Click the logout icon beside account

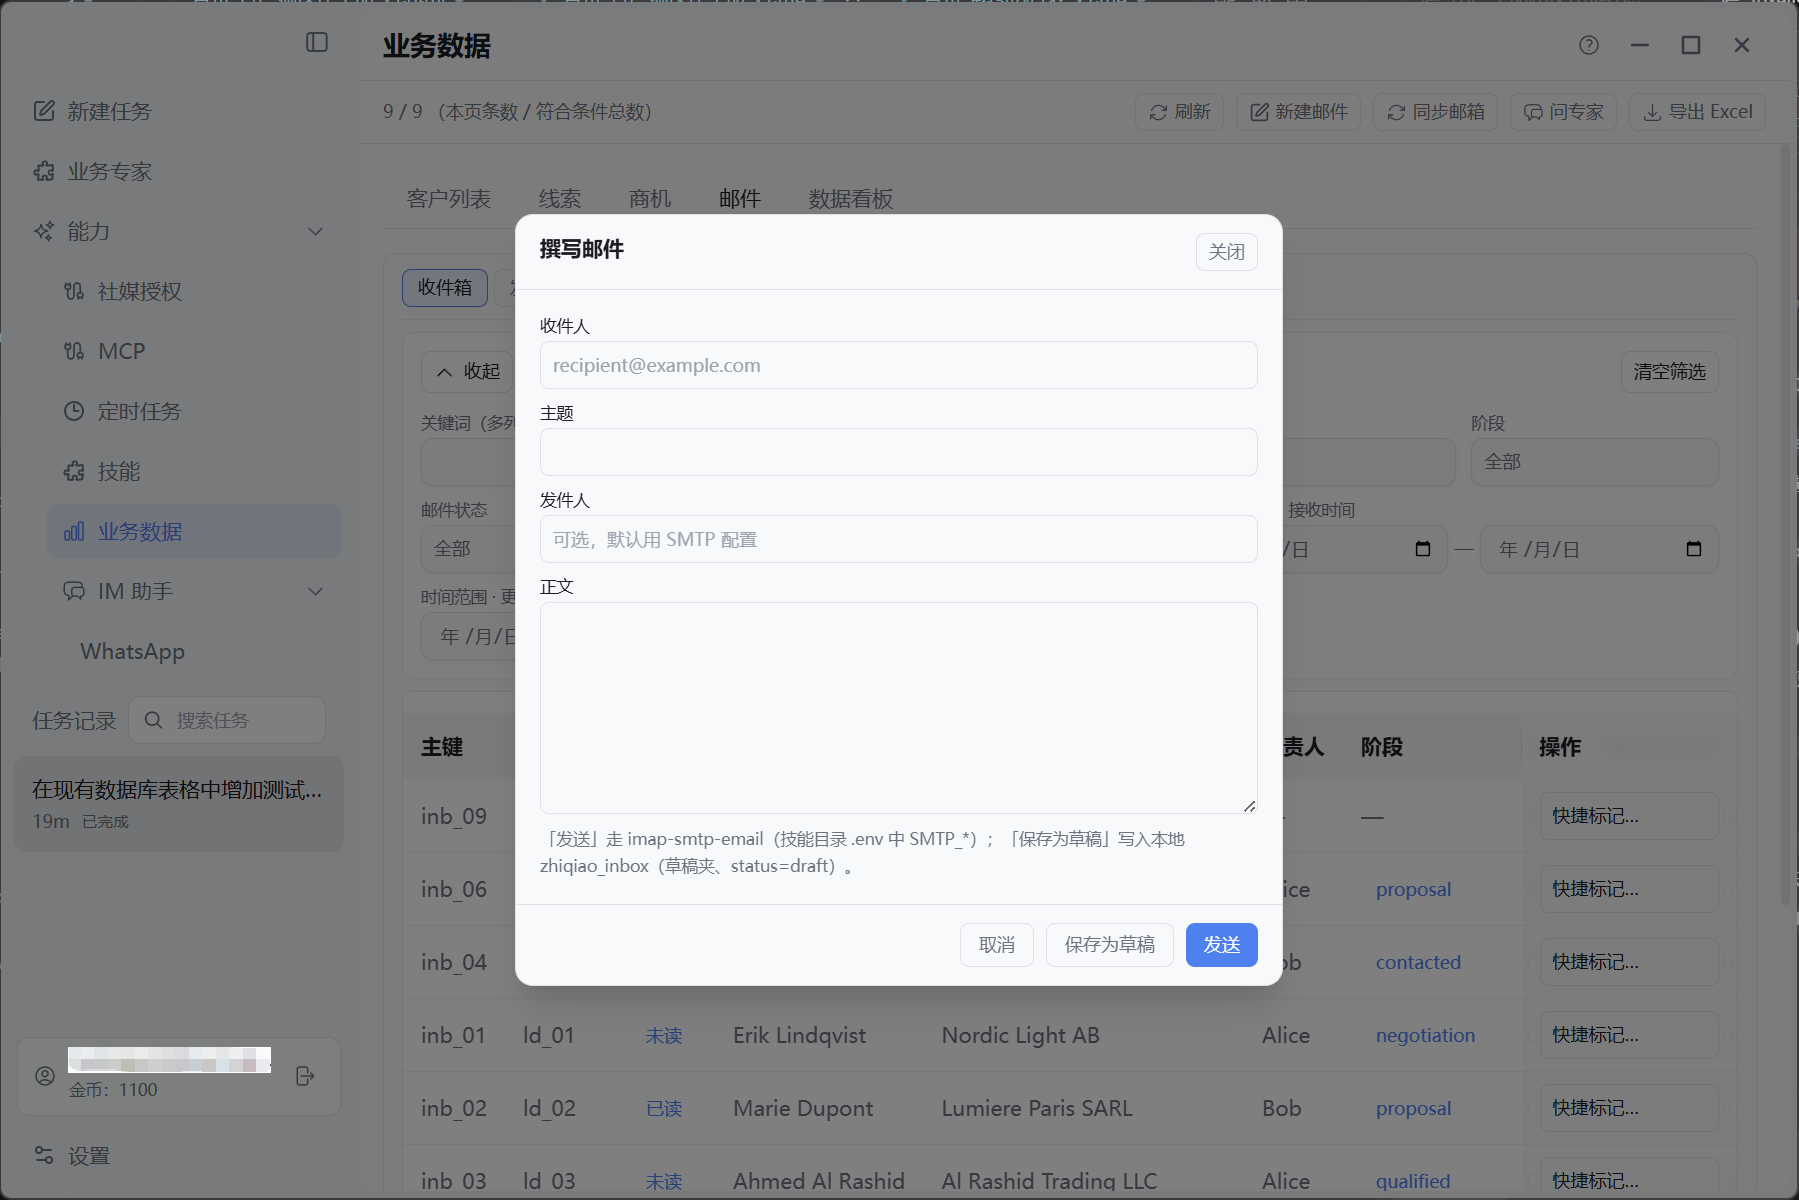pos(305,1076)
